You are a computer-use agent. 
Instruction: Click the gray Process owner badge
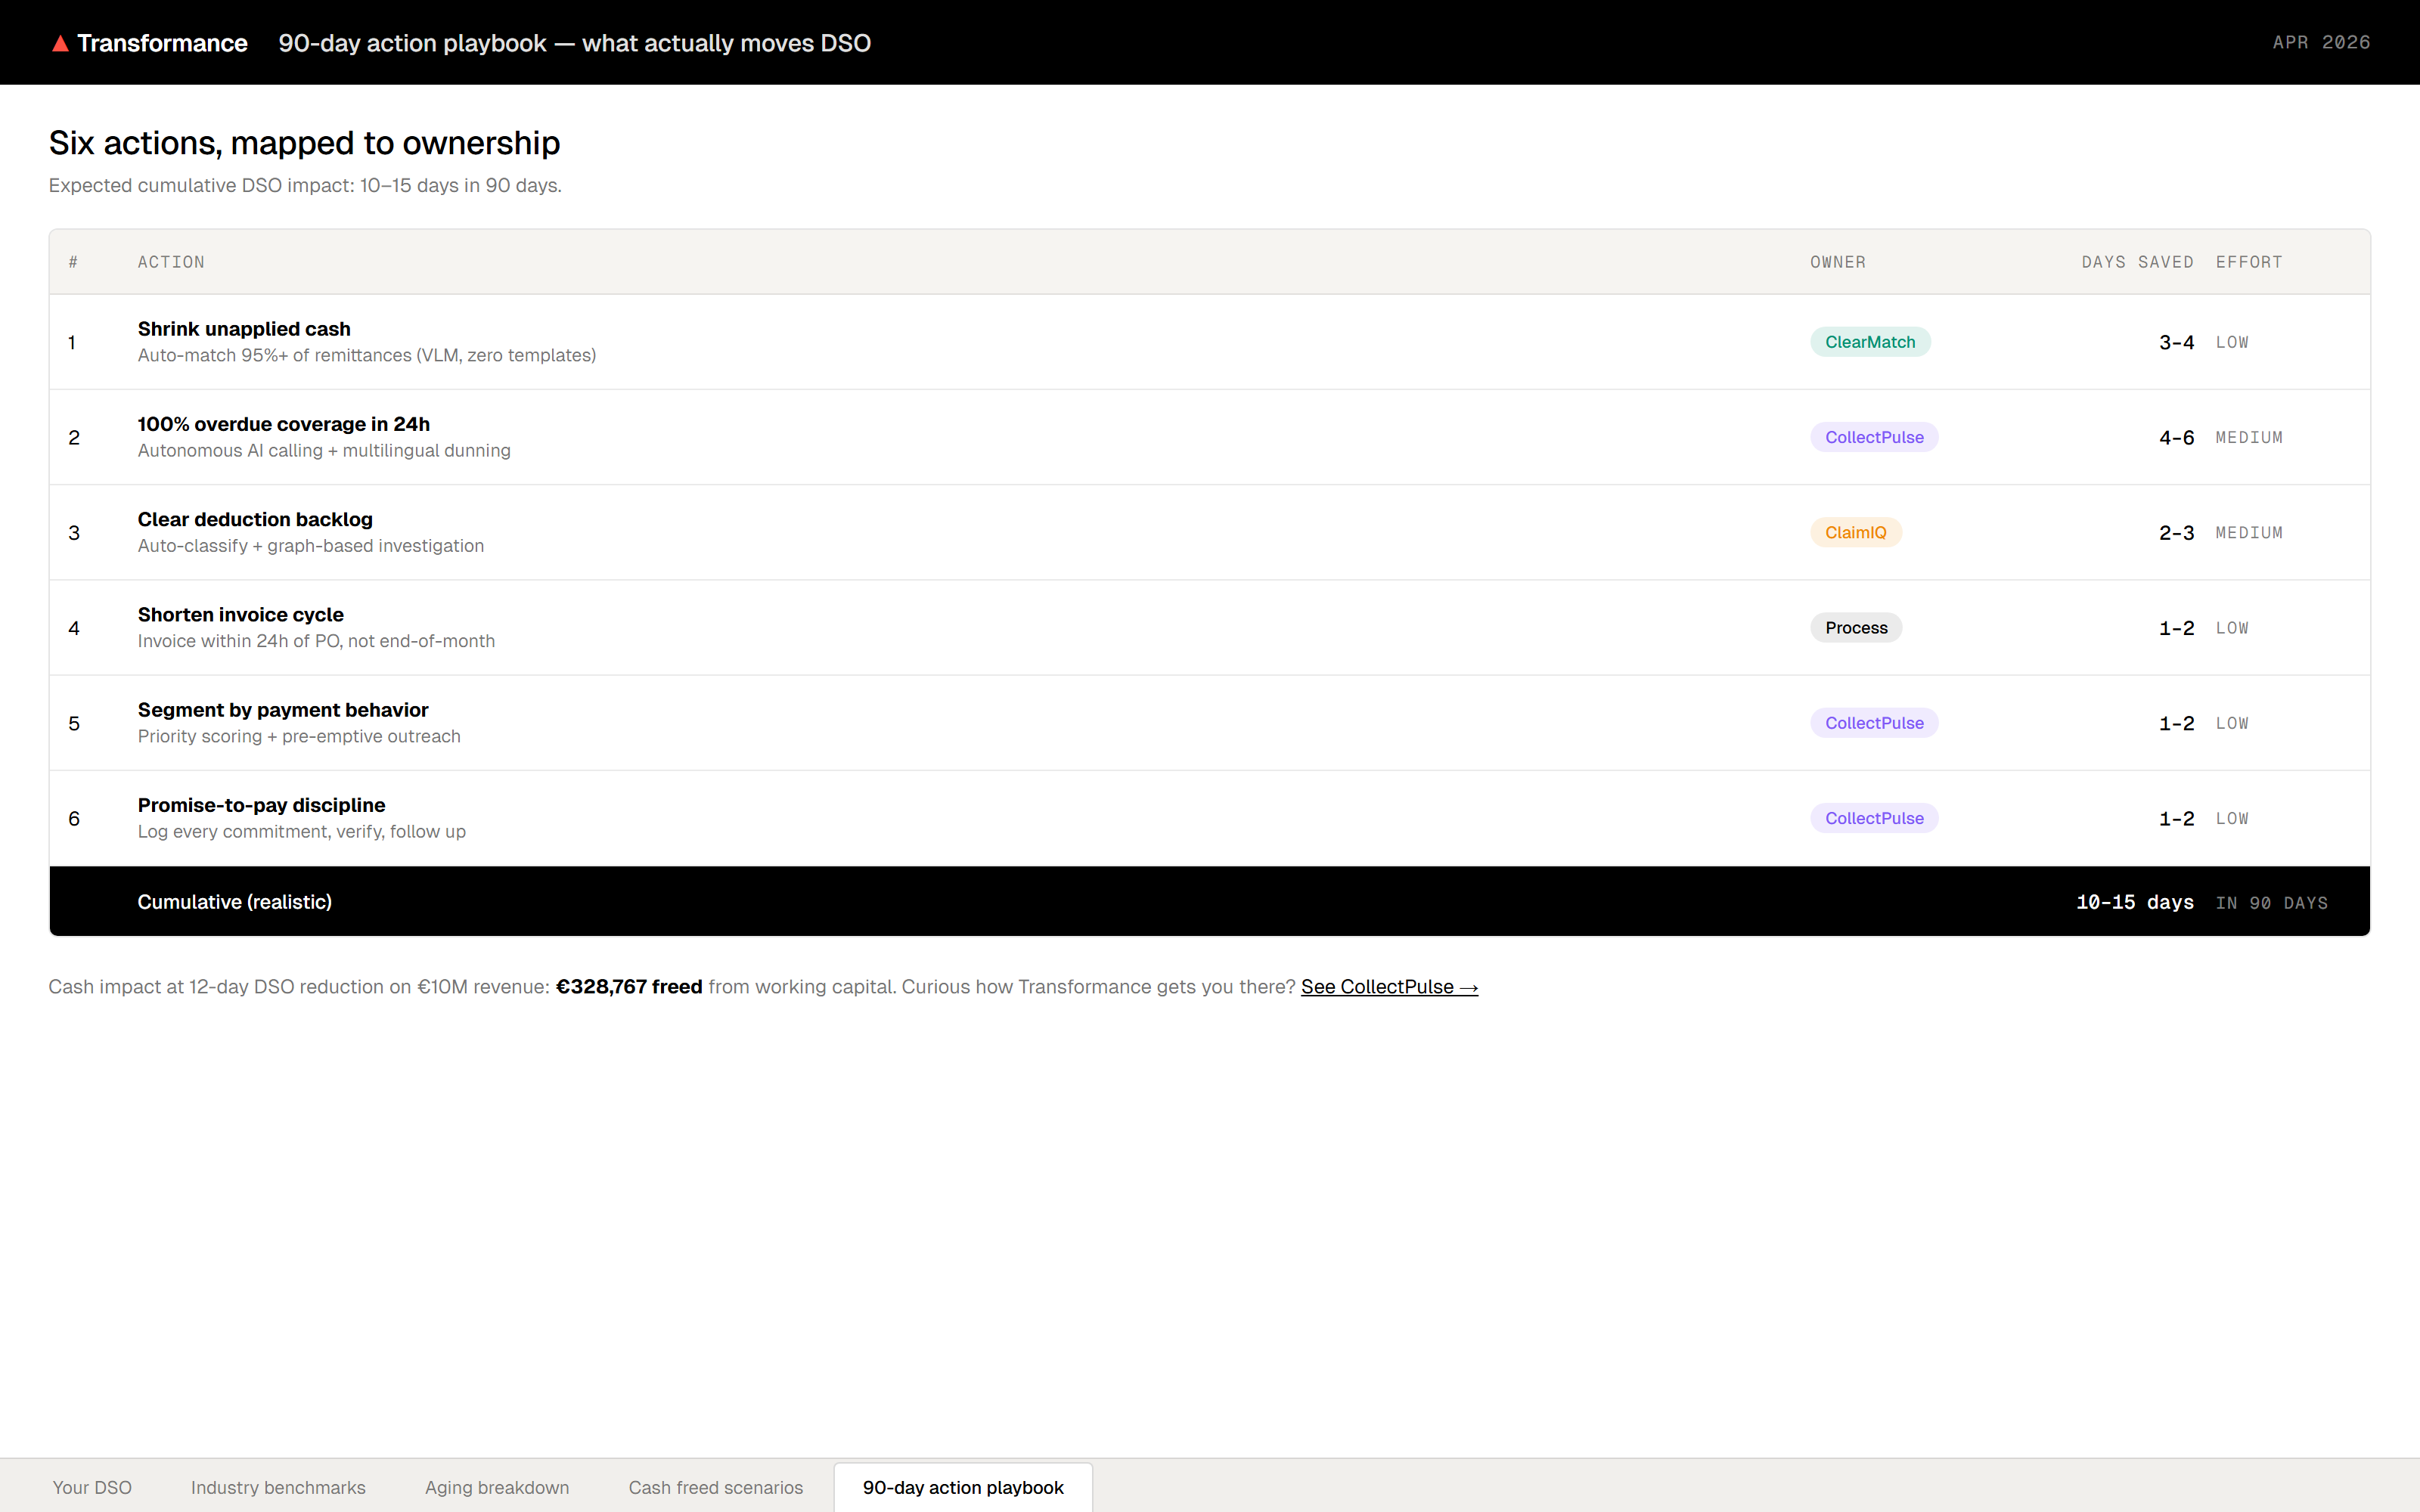(x=1855, y=628)
